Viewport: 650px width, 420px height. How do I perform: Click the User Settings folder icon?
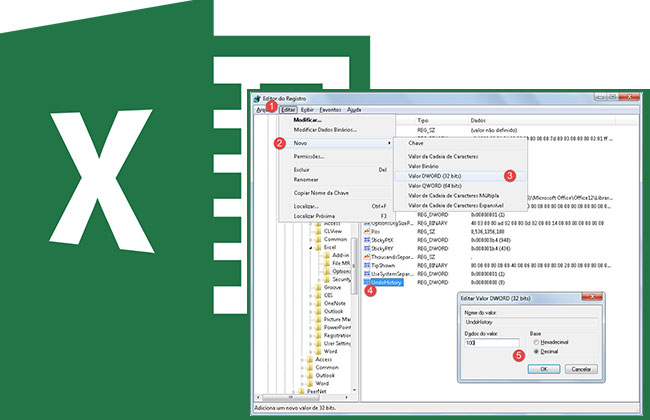[x=318, y=343]
